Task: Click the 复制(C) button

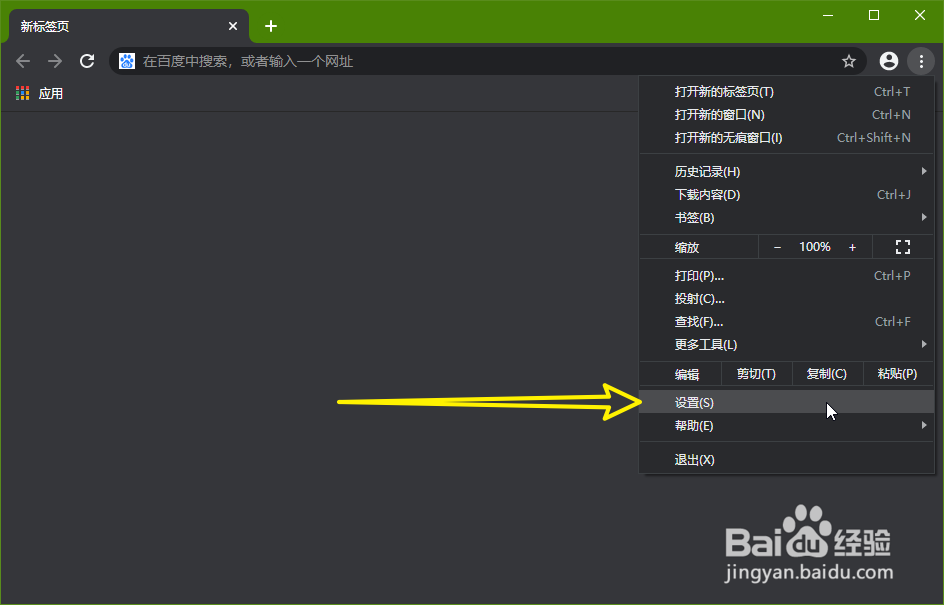Action: tap(827, 374)
